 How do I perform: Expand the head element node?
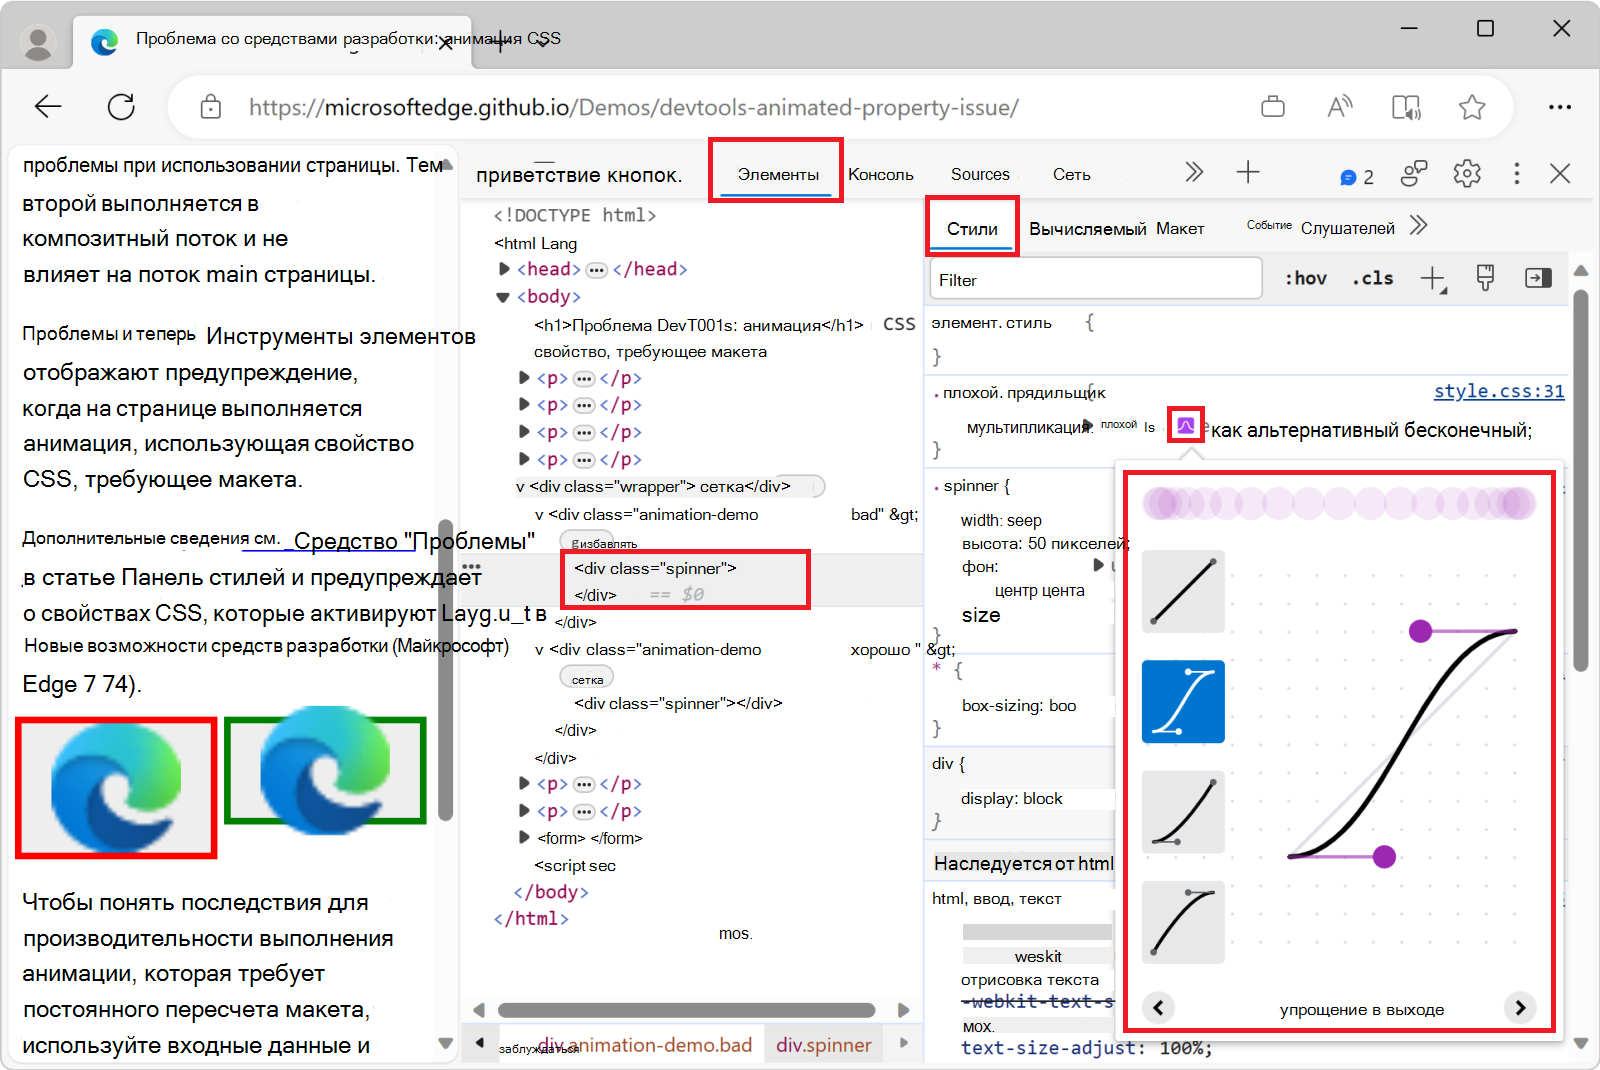(504, 269)
